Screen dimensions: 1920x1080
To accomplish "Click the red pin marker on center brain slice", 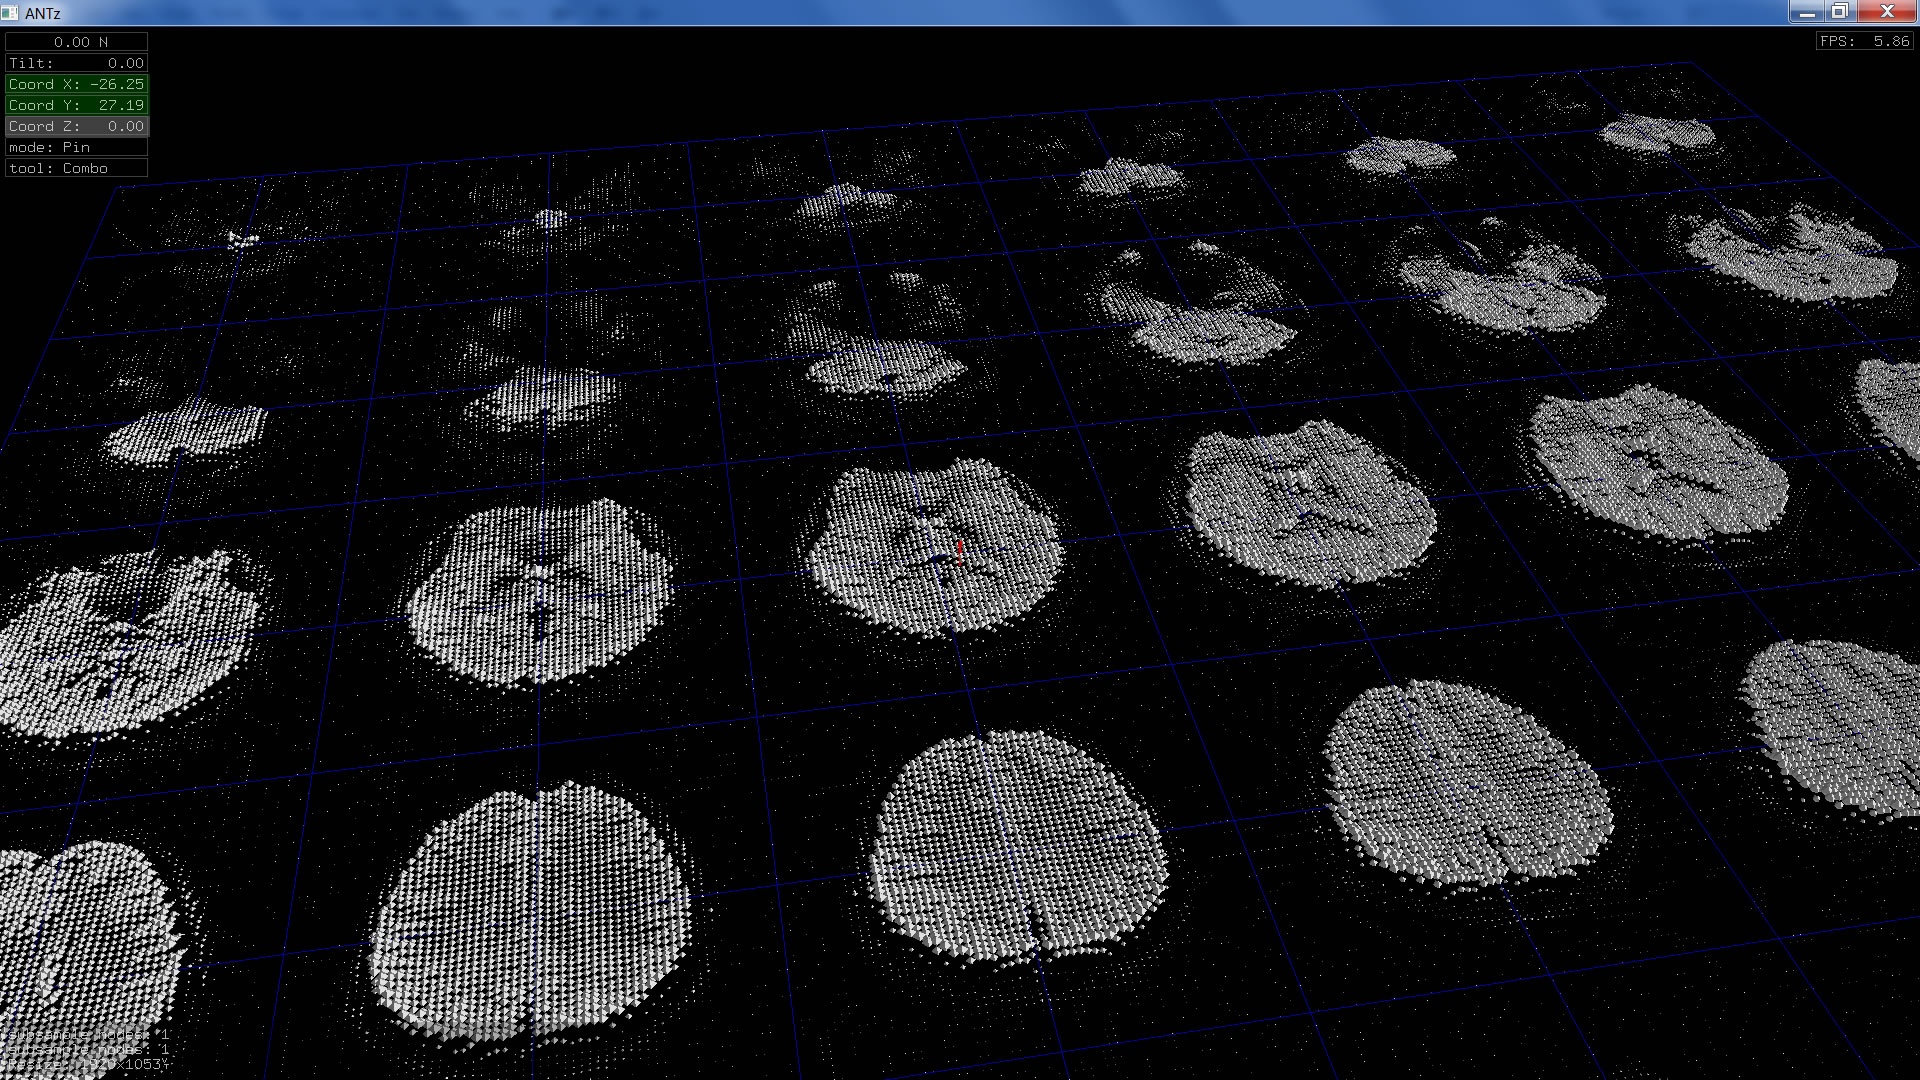I will 961,549.
